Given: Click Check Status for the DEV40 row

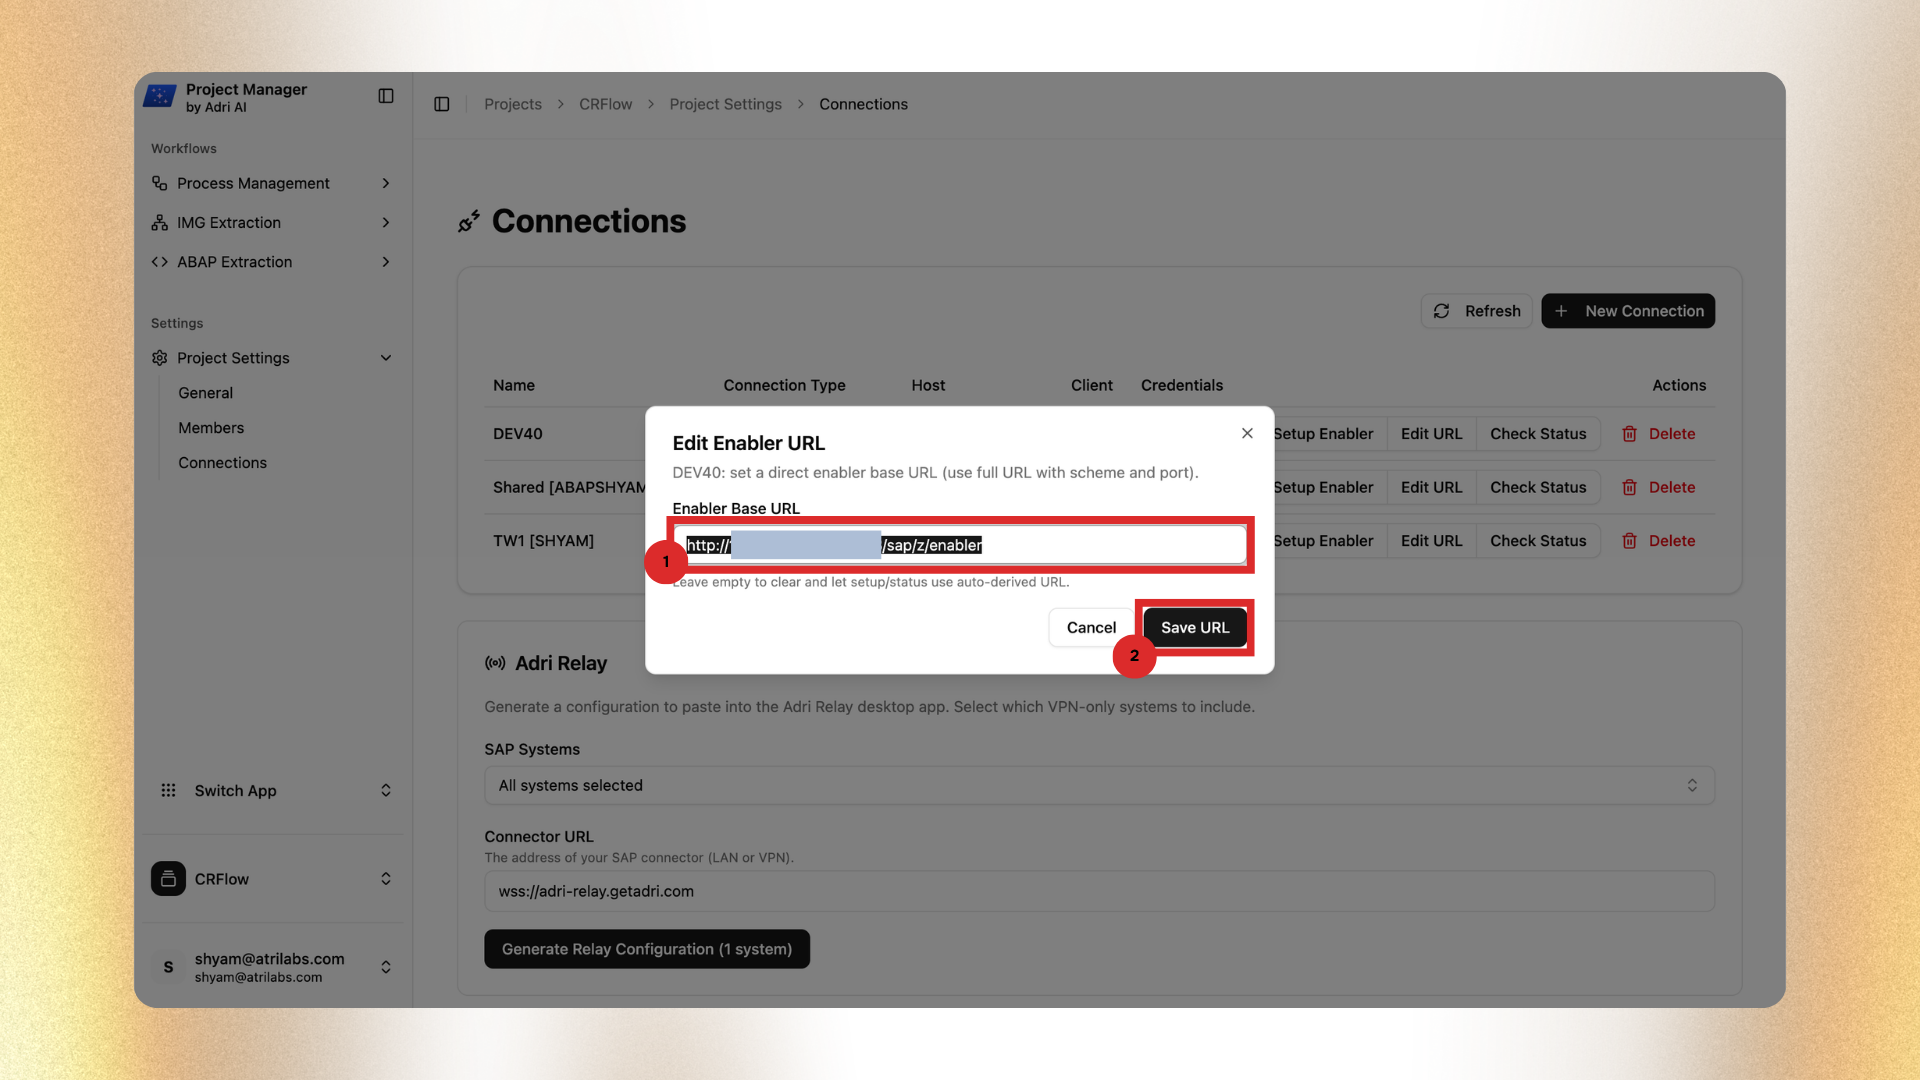Looking at the screenshot, I should 1538,433.
